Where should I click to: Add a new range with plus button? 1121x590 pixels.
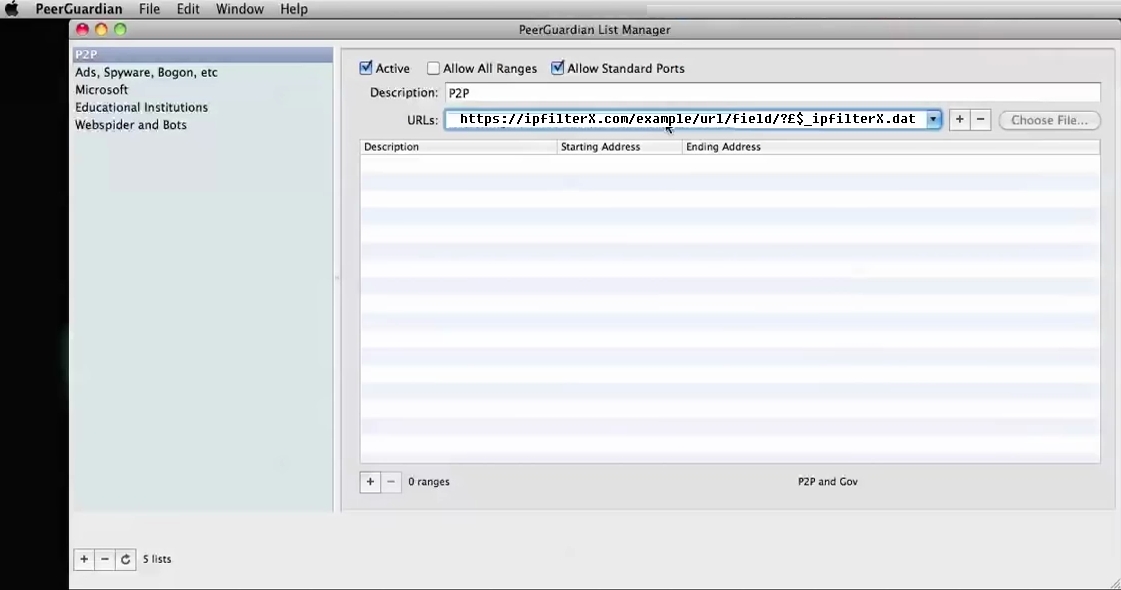(370, 482)
